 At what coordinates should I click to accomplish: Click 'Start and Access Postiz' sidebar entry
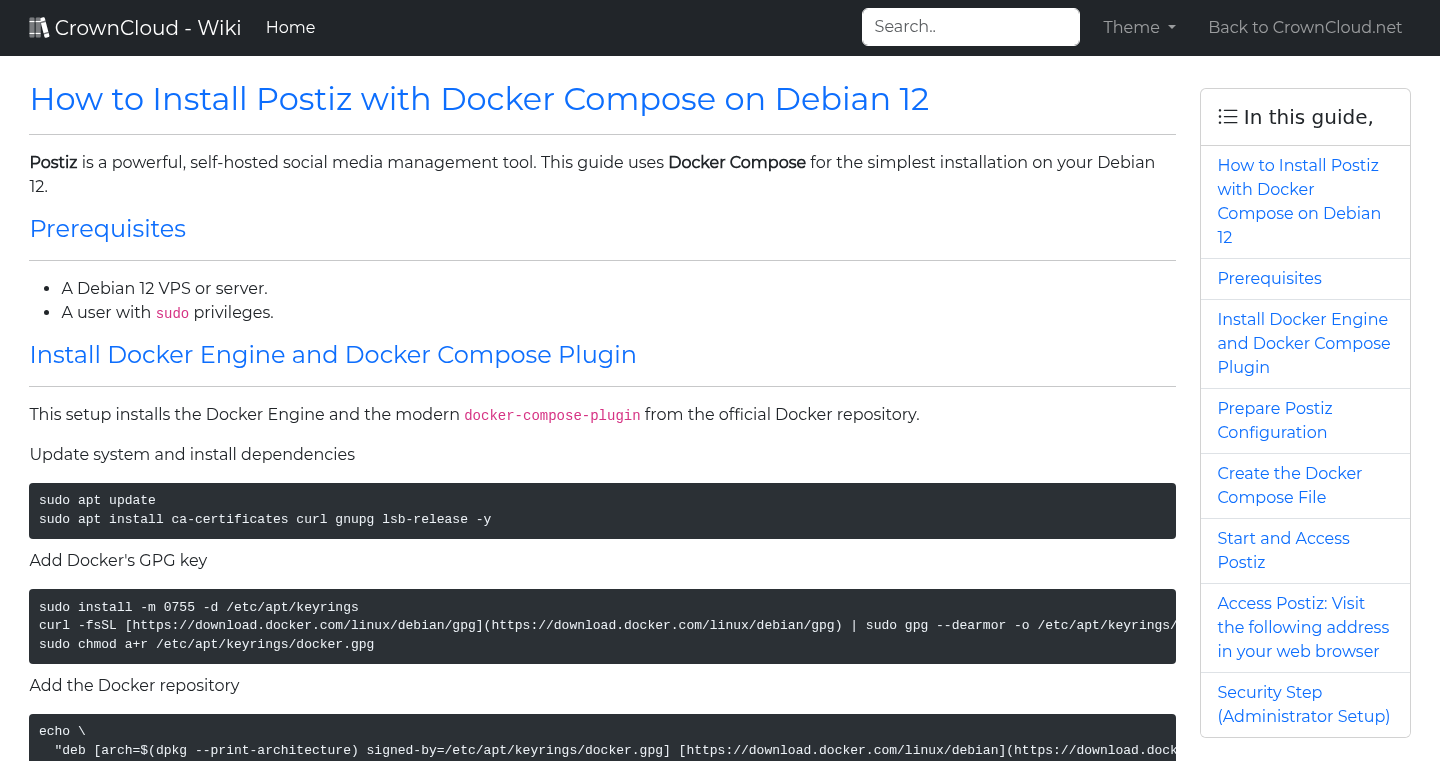[1283, 550]
